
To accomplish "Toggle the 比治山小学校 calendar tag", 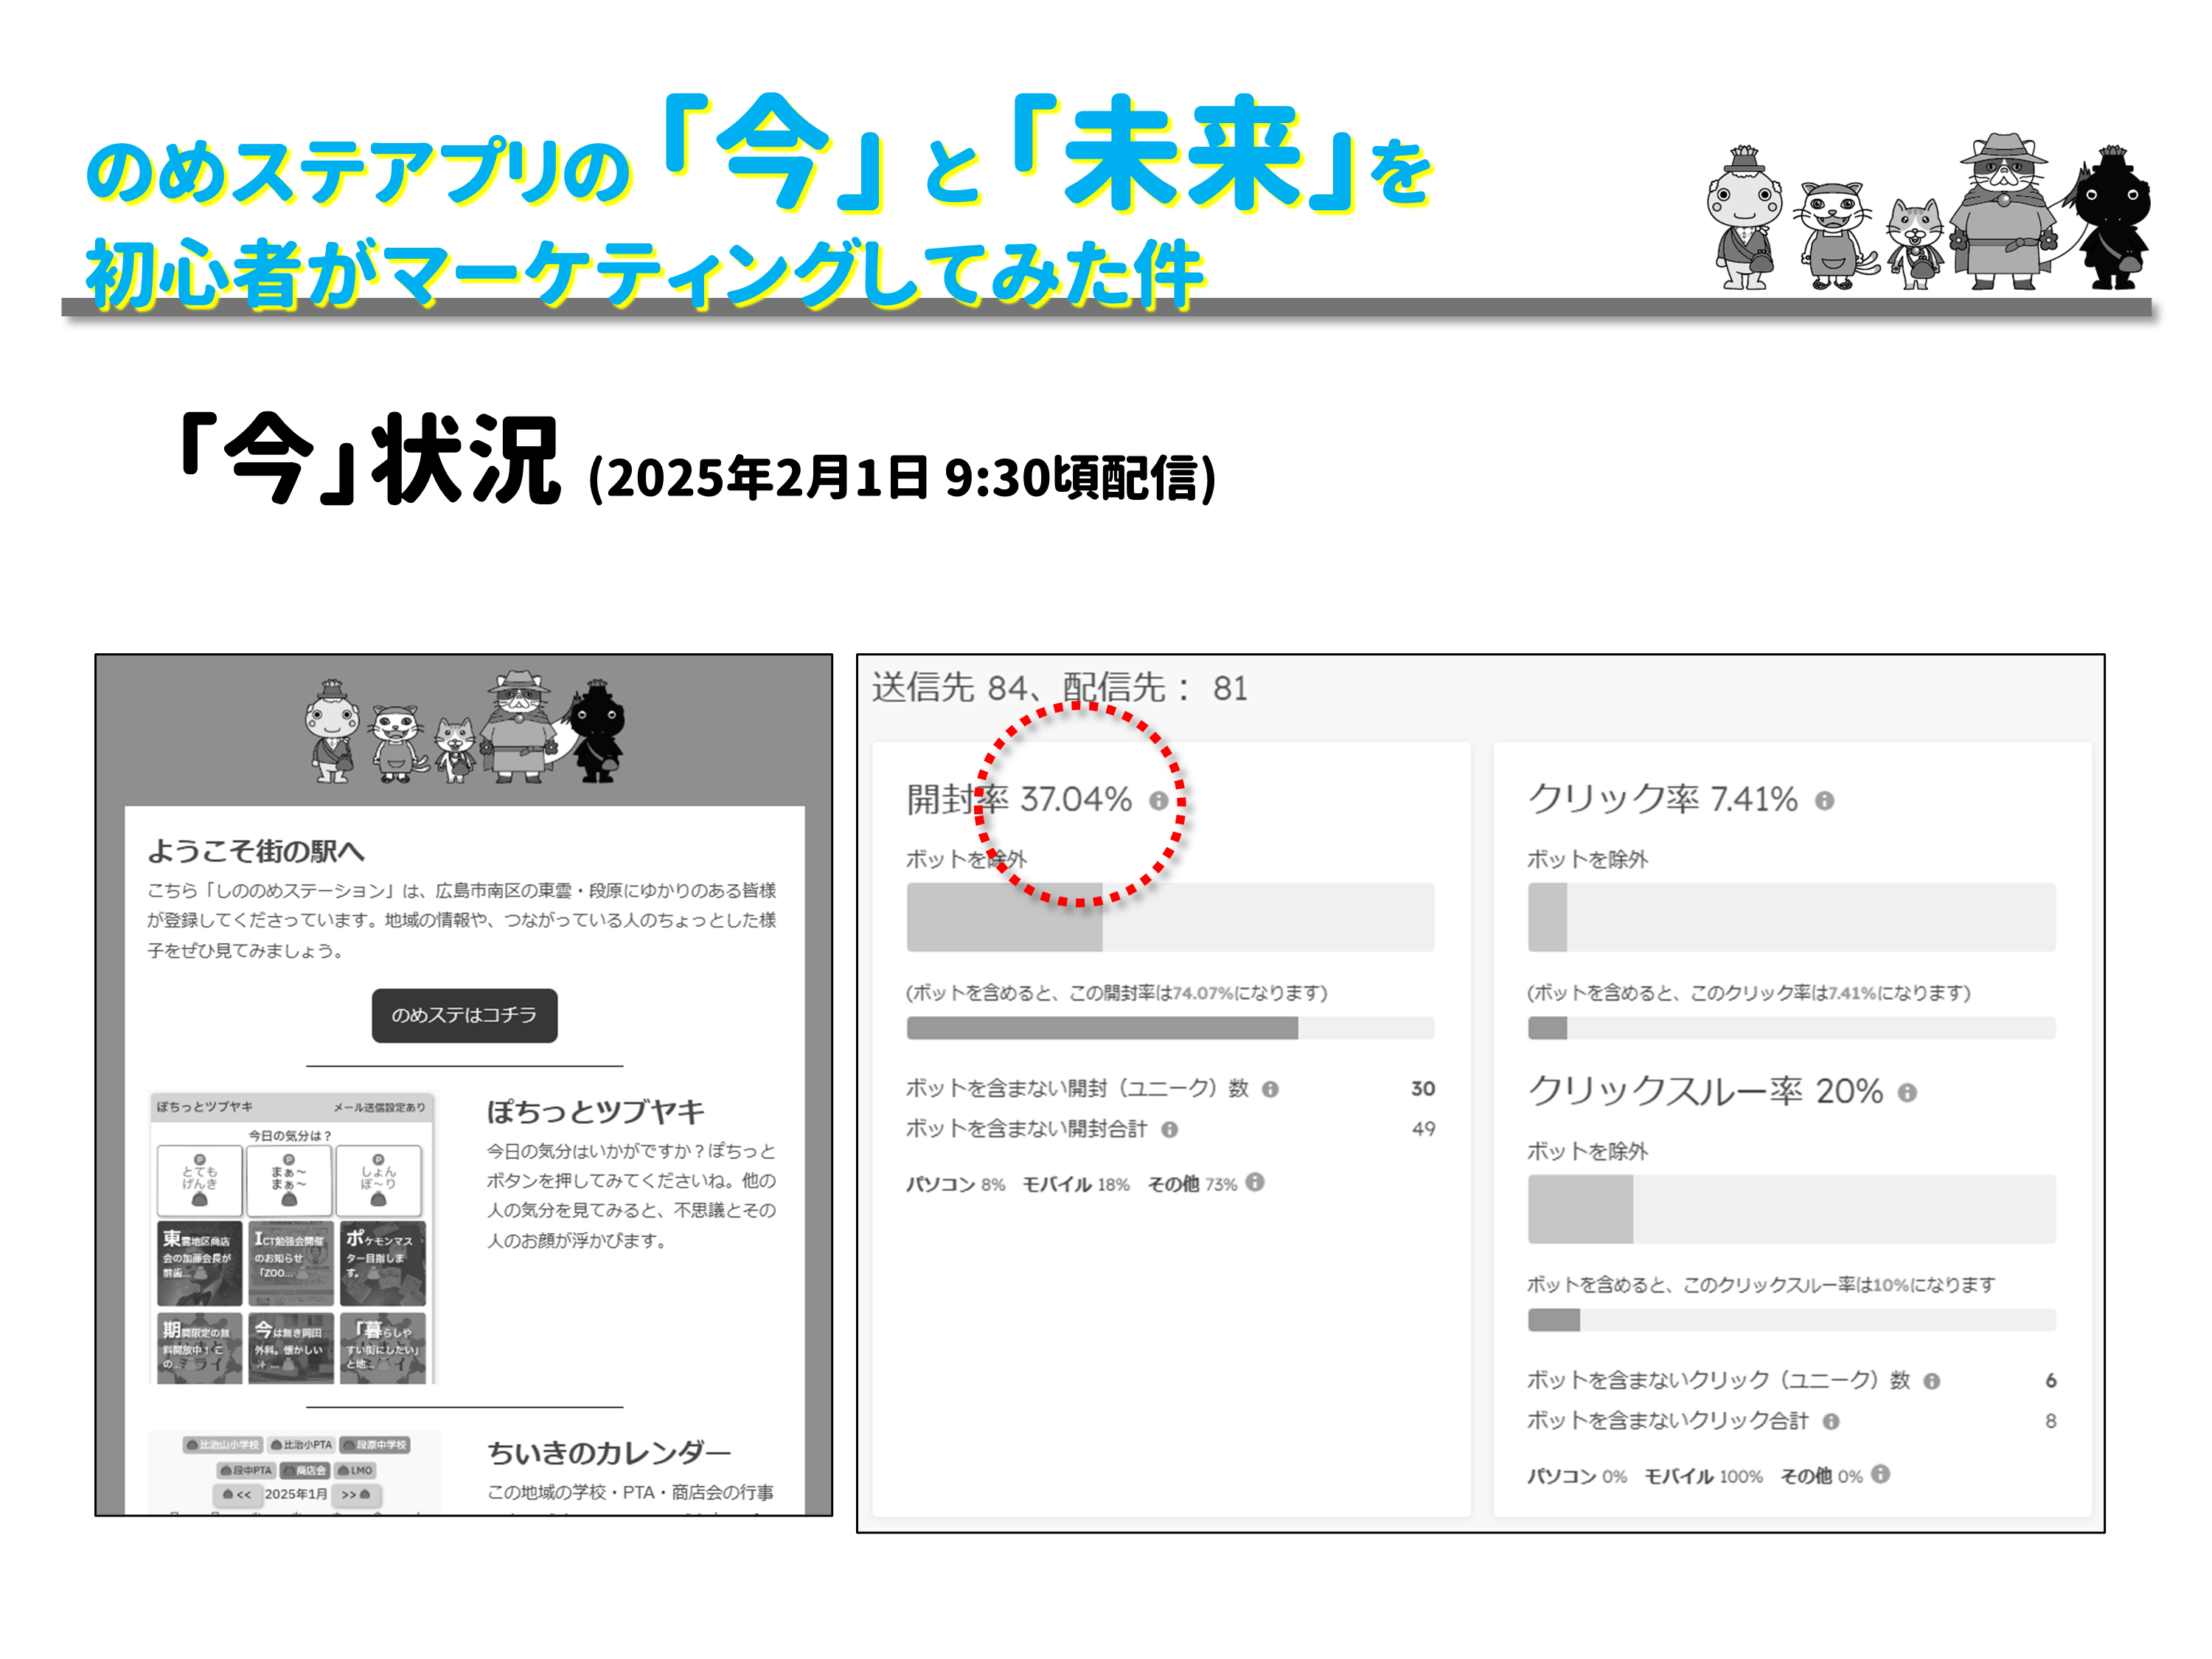I will point(222,1445).
